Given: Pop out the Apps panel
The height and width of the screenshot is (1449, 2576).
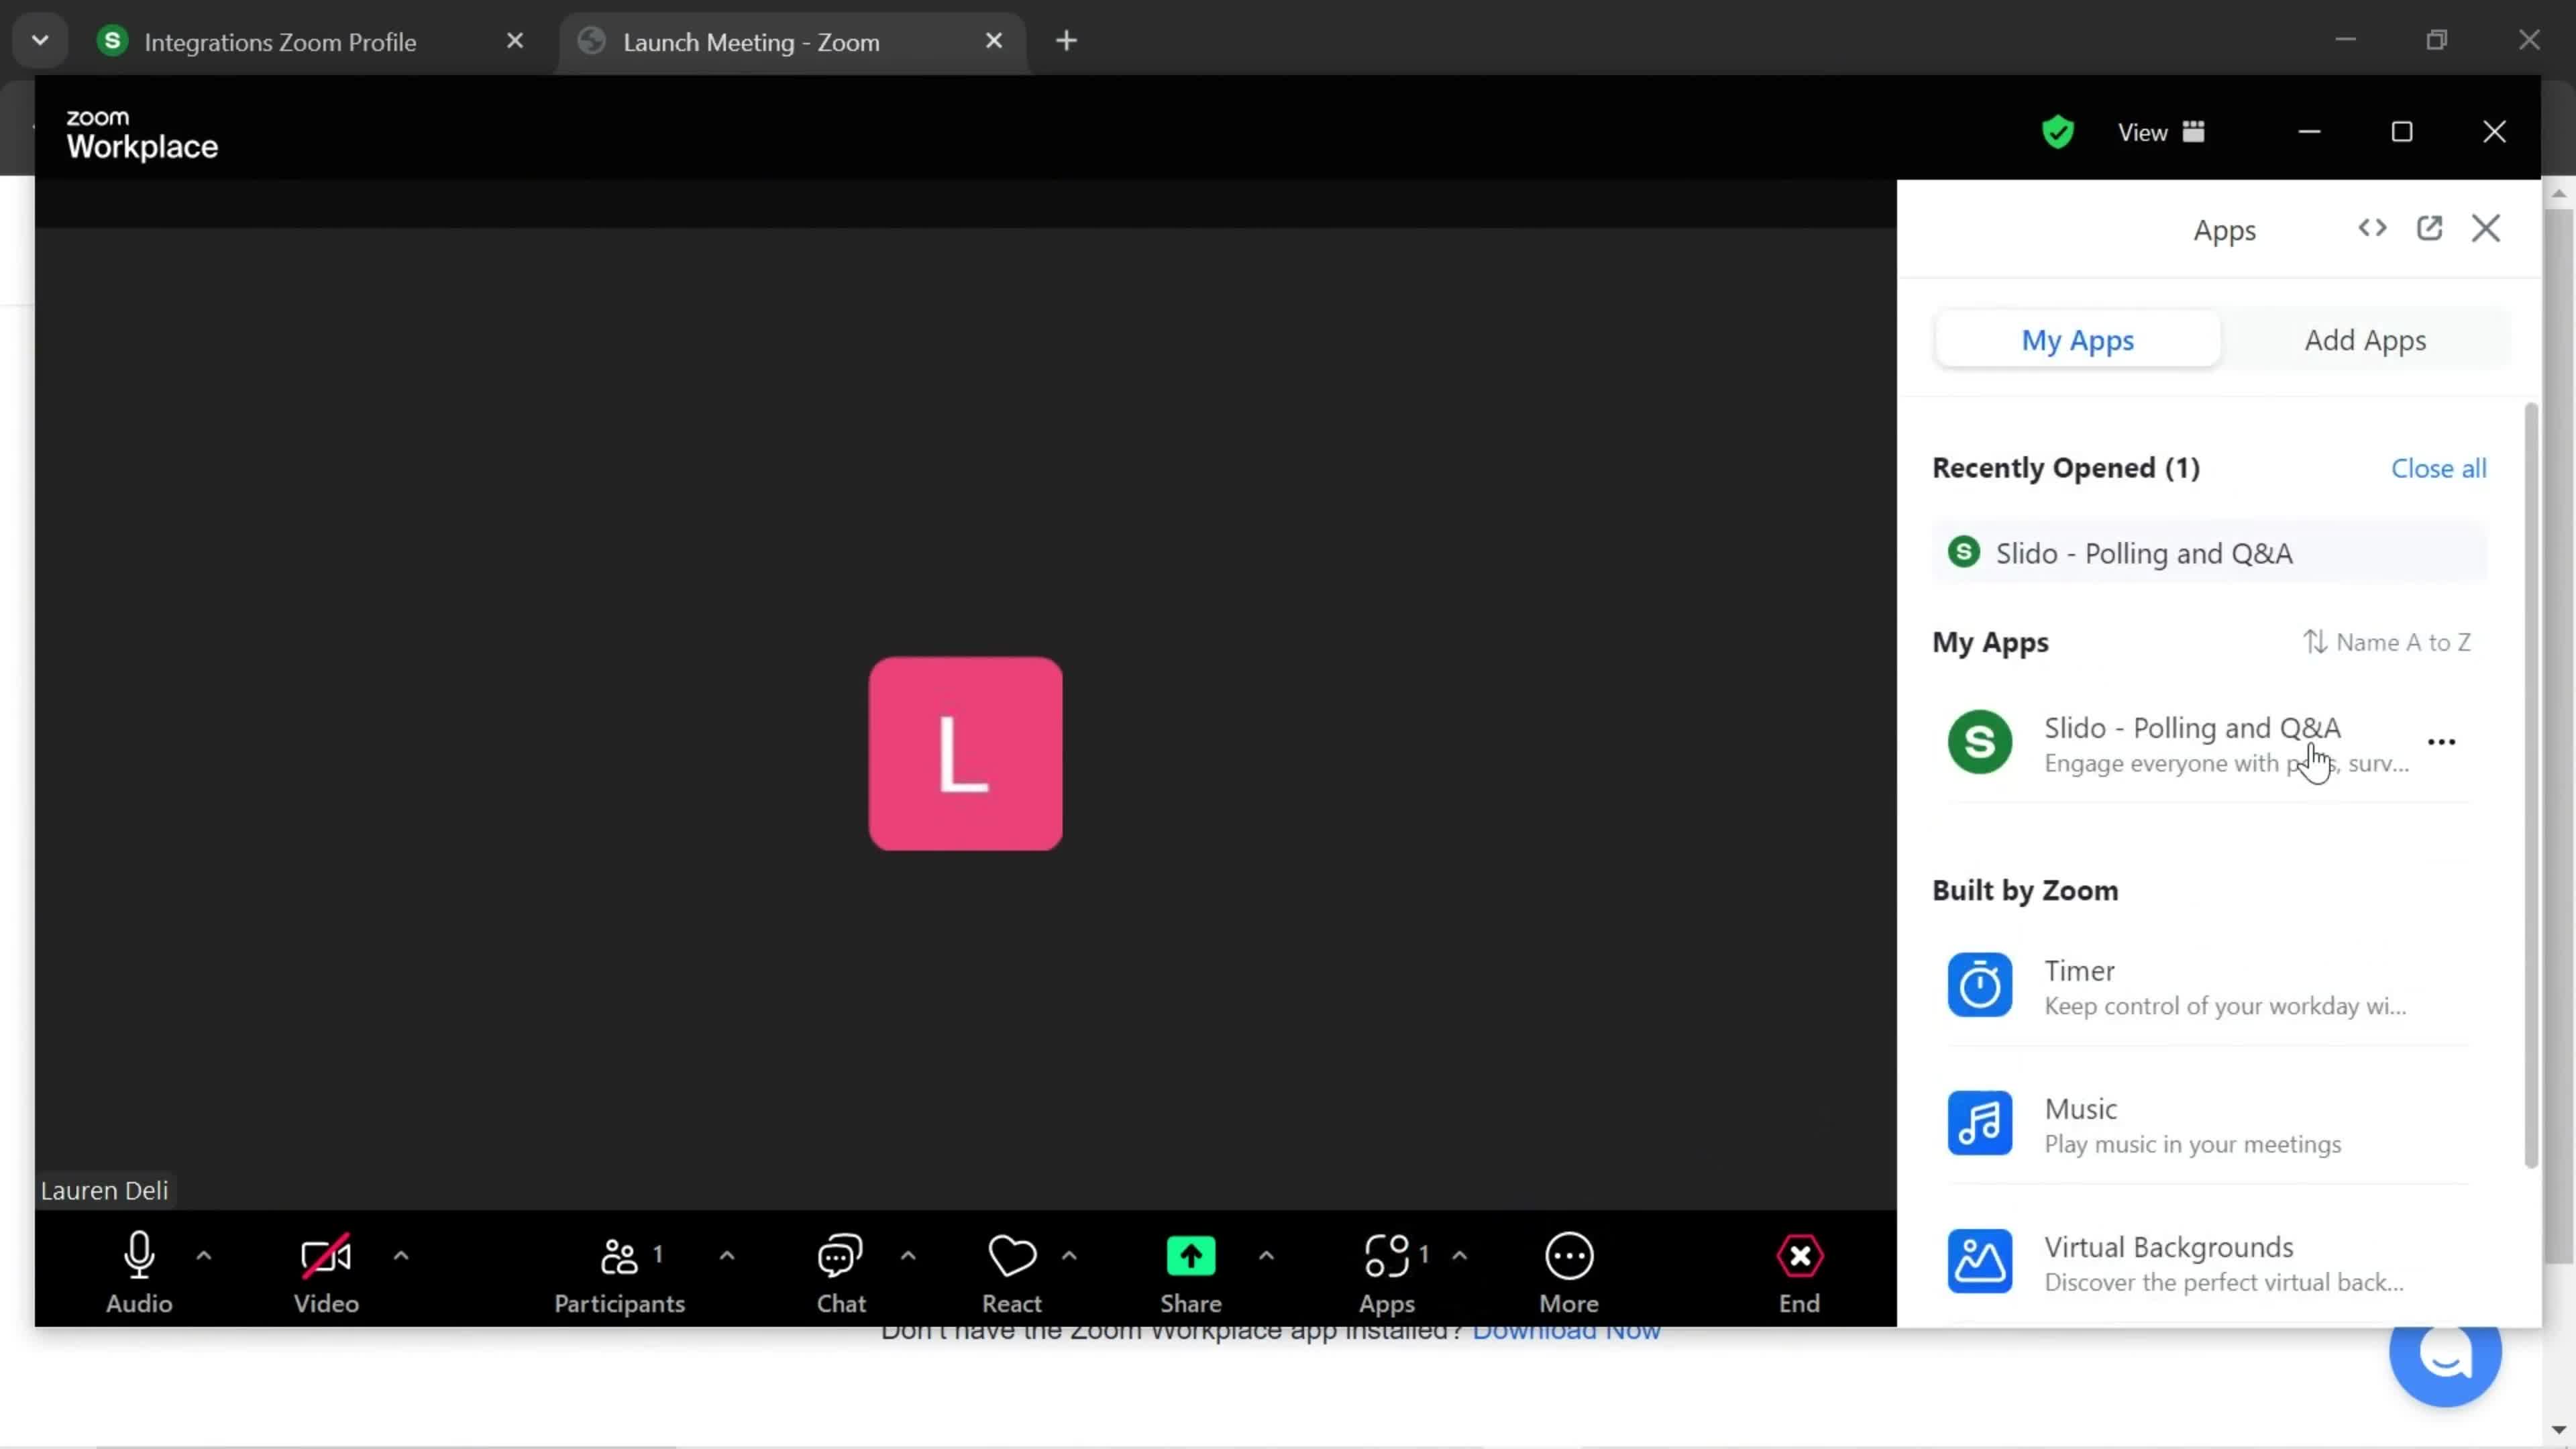Looking at the screenshot, I should point(2429,228).
